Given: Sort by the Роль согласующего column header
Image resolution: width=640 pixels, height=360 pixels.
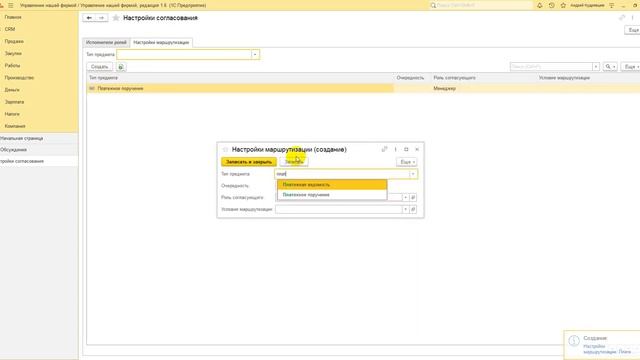Looking at the screenshot, I should (454, 78).
